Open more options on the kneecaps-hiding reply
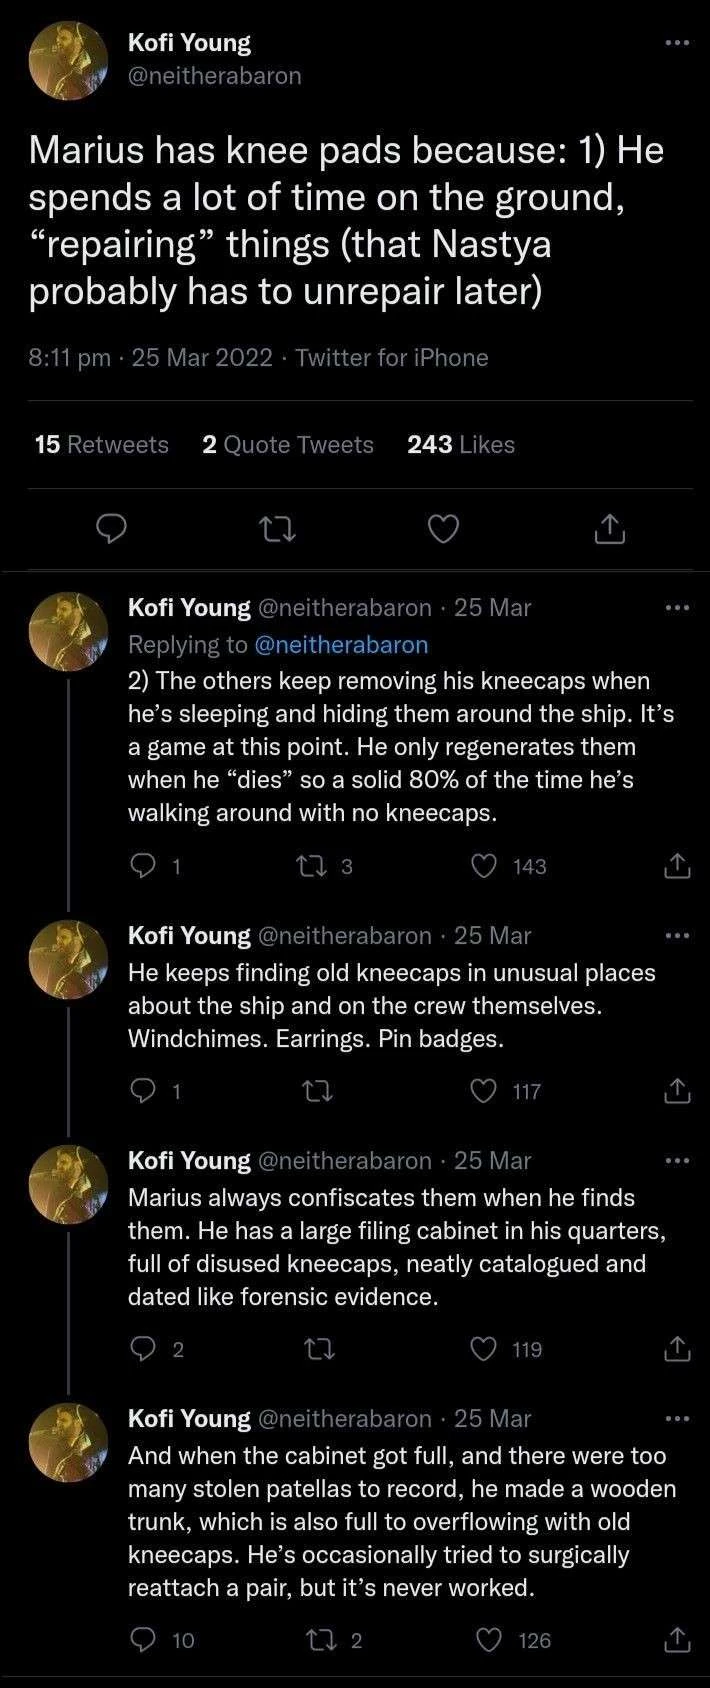710x1688 pixels. click(677, 608)
